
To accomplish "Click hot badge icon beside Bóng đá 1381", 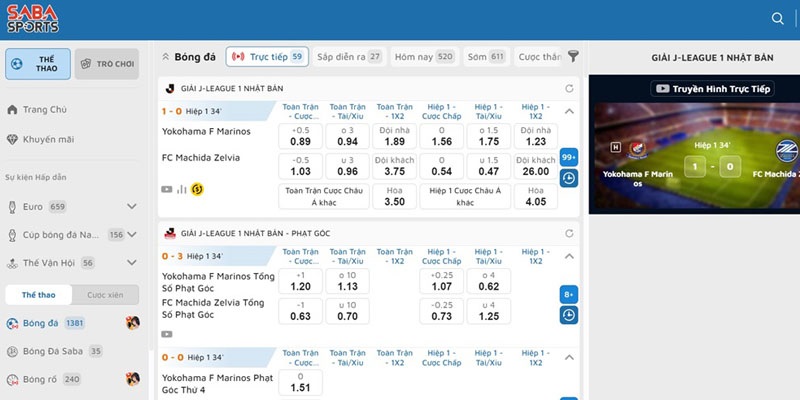I will point(133,322).
